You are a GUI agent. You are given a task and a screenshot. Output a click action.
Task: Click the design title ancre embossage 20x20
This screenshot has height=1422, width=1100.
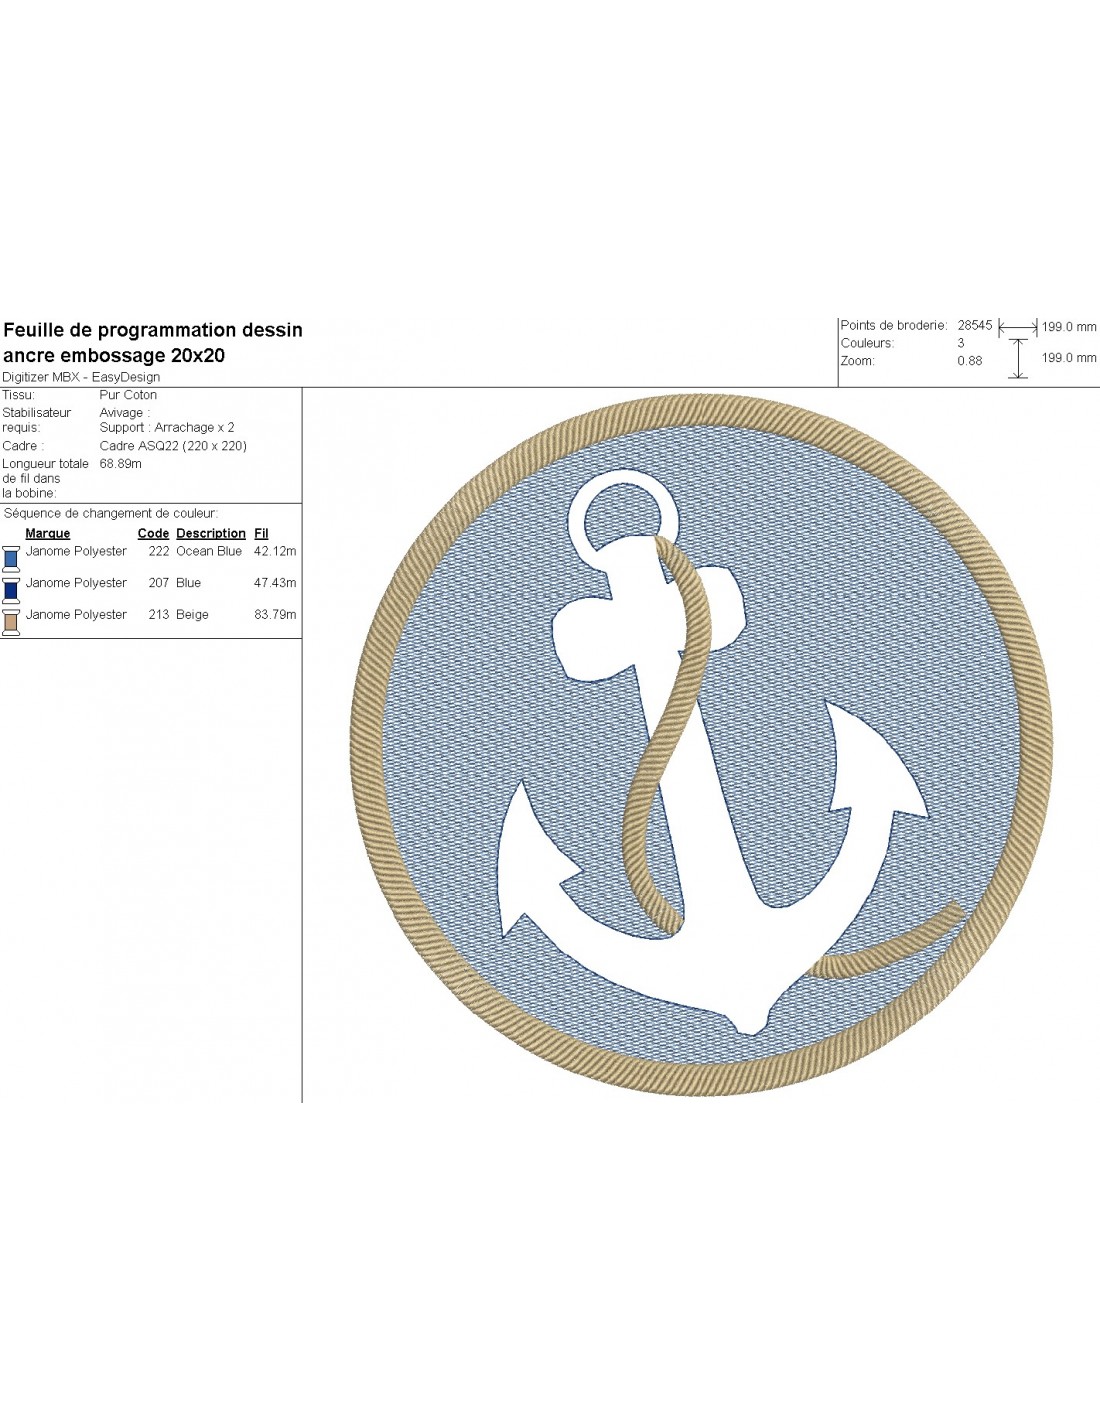coord(114,355)
